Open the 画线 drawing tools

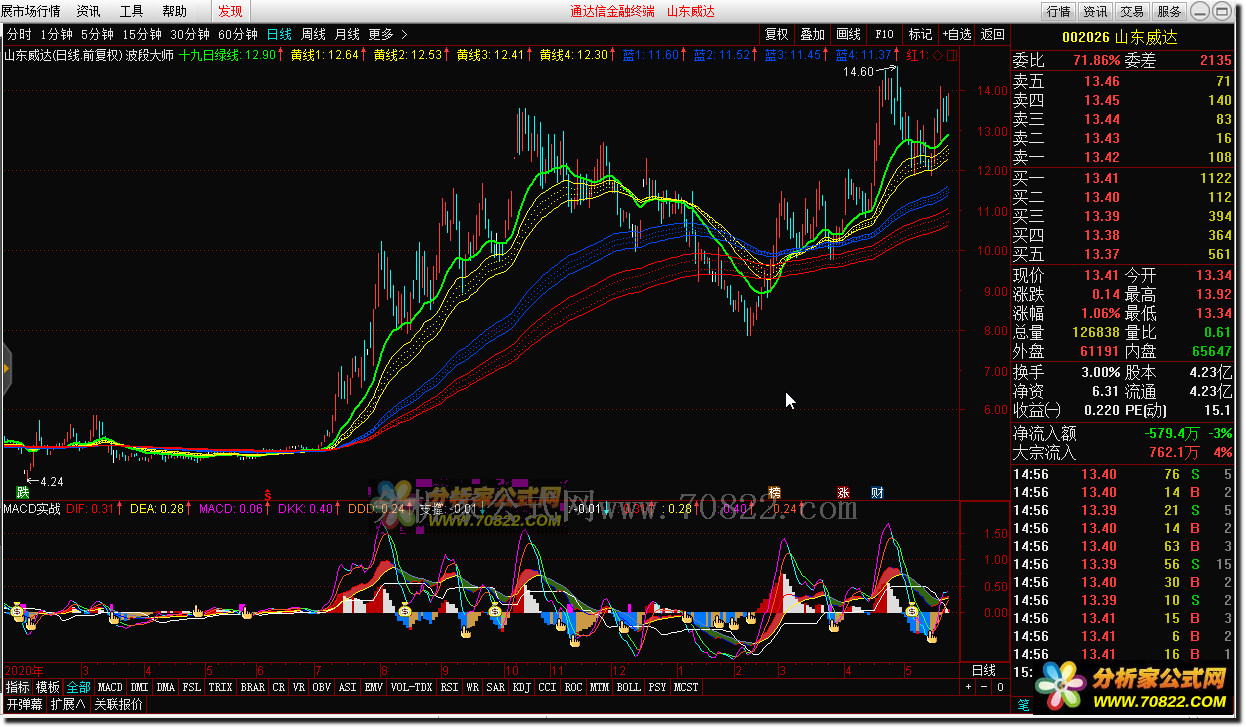click(849, 34)
